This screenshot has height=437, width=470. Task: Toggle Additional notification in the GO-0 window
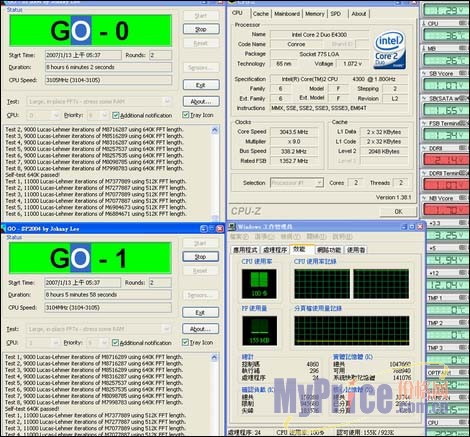click(x=116, y=115)
